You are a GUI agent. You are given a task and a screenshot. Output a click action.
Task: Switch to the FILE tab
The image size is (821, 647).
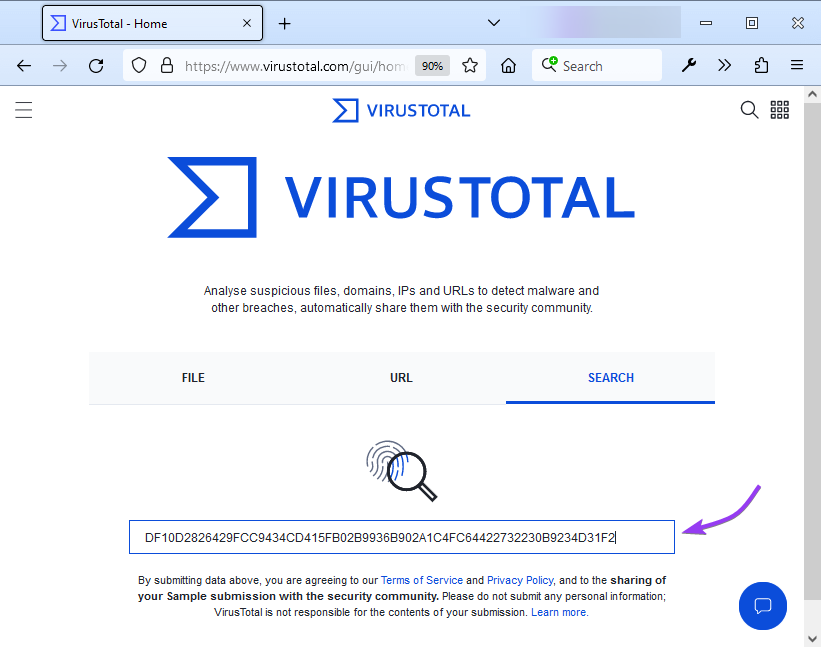[193, 378]
